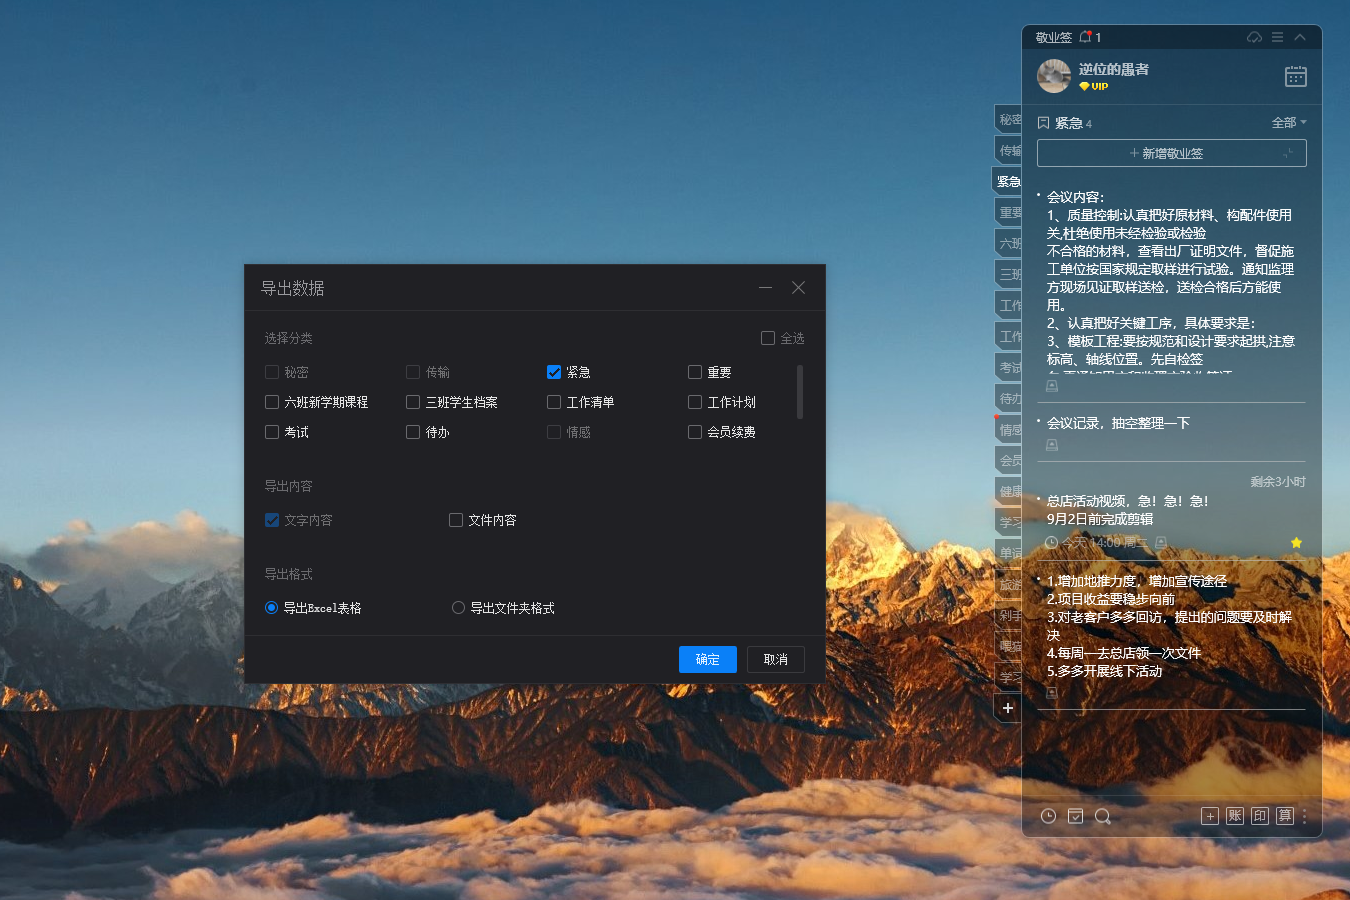Image resolution: width=1350 pixels, height=900 pixels.
Task: Switch to the 紧急 side tab
Action: point(1008,181)
